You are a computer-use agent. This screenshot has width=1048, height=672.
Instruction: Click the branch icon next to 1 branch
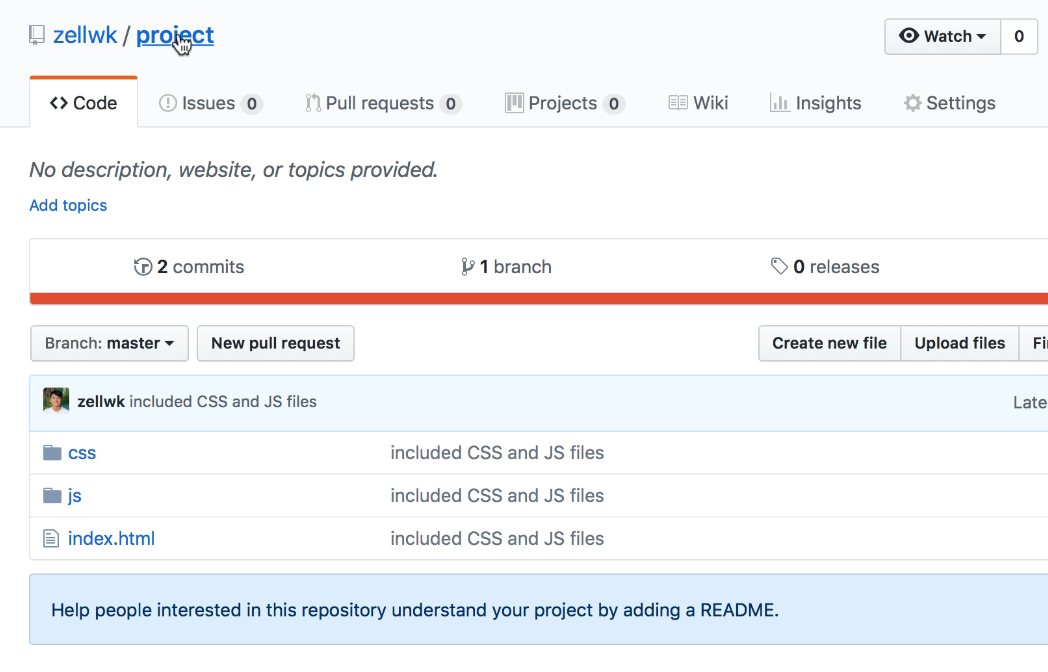coord(467,266)
